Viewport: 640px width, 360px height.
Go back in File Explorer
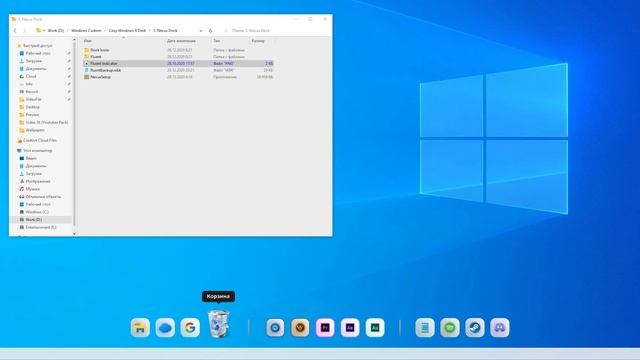pyautogui.click(x=15, y=31)
